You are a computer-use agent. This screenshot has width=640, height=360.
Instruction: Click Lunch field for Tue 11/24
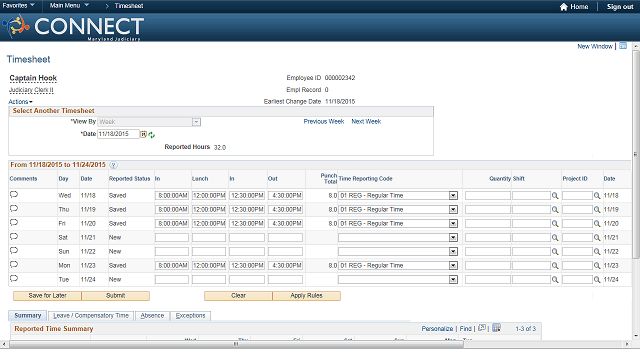coord(209,280)
